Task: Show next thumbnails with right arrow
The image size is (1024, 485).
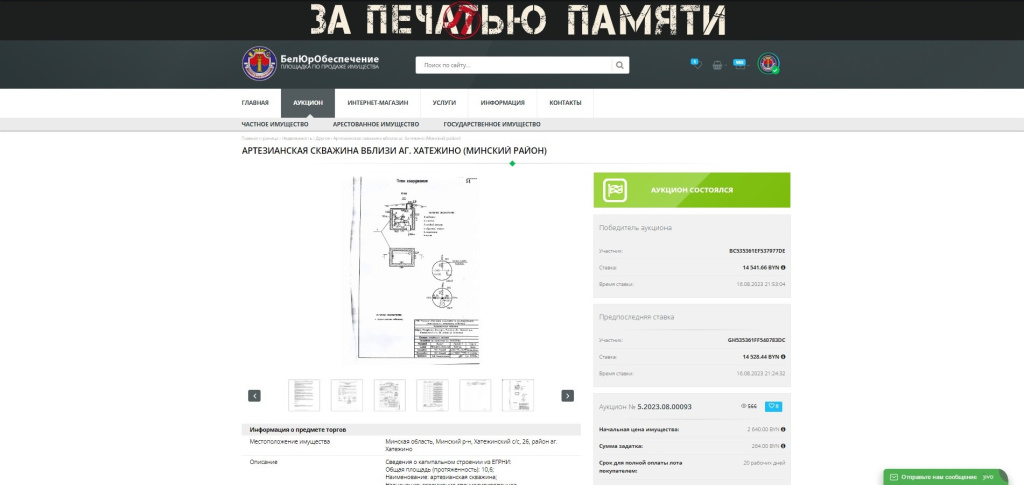Action: (x=568, y=395)
